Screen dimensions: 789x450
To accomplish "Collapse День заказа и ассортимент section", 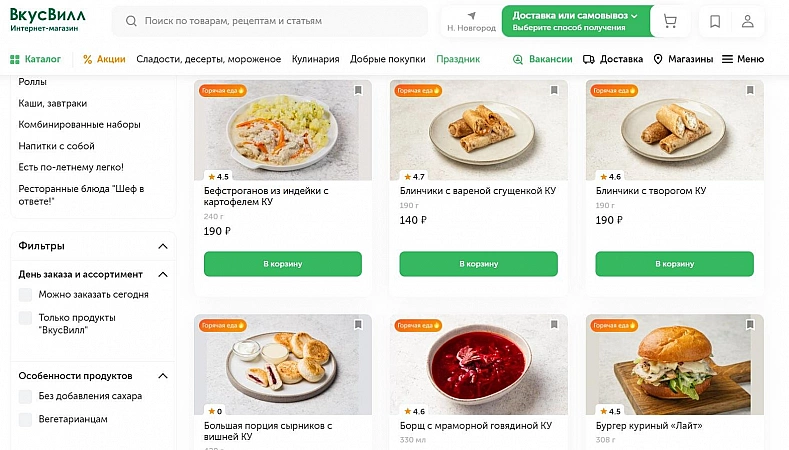I will pyautogui.click(x=162, y=274).
